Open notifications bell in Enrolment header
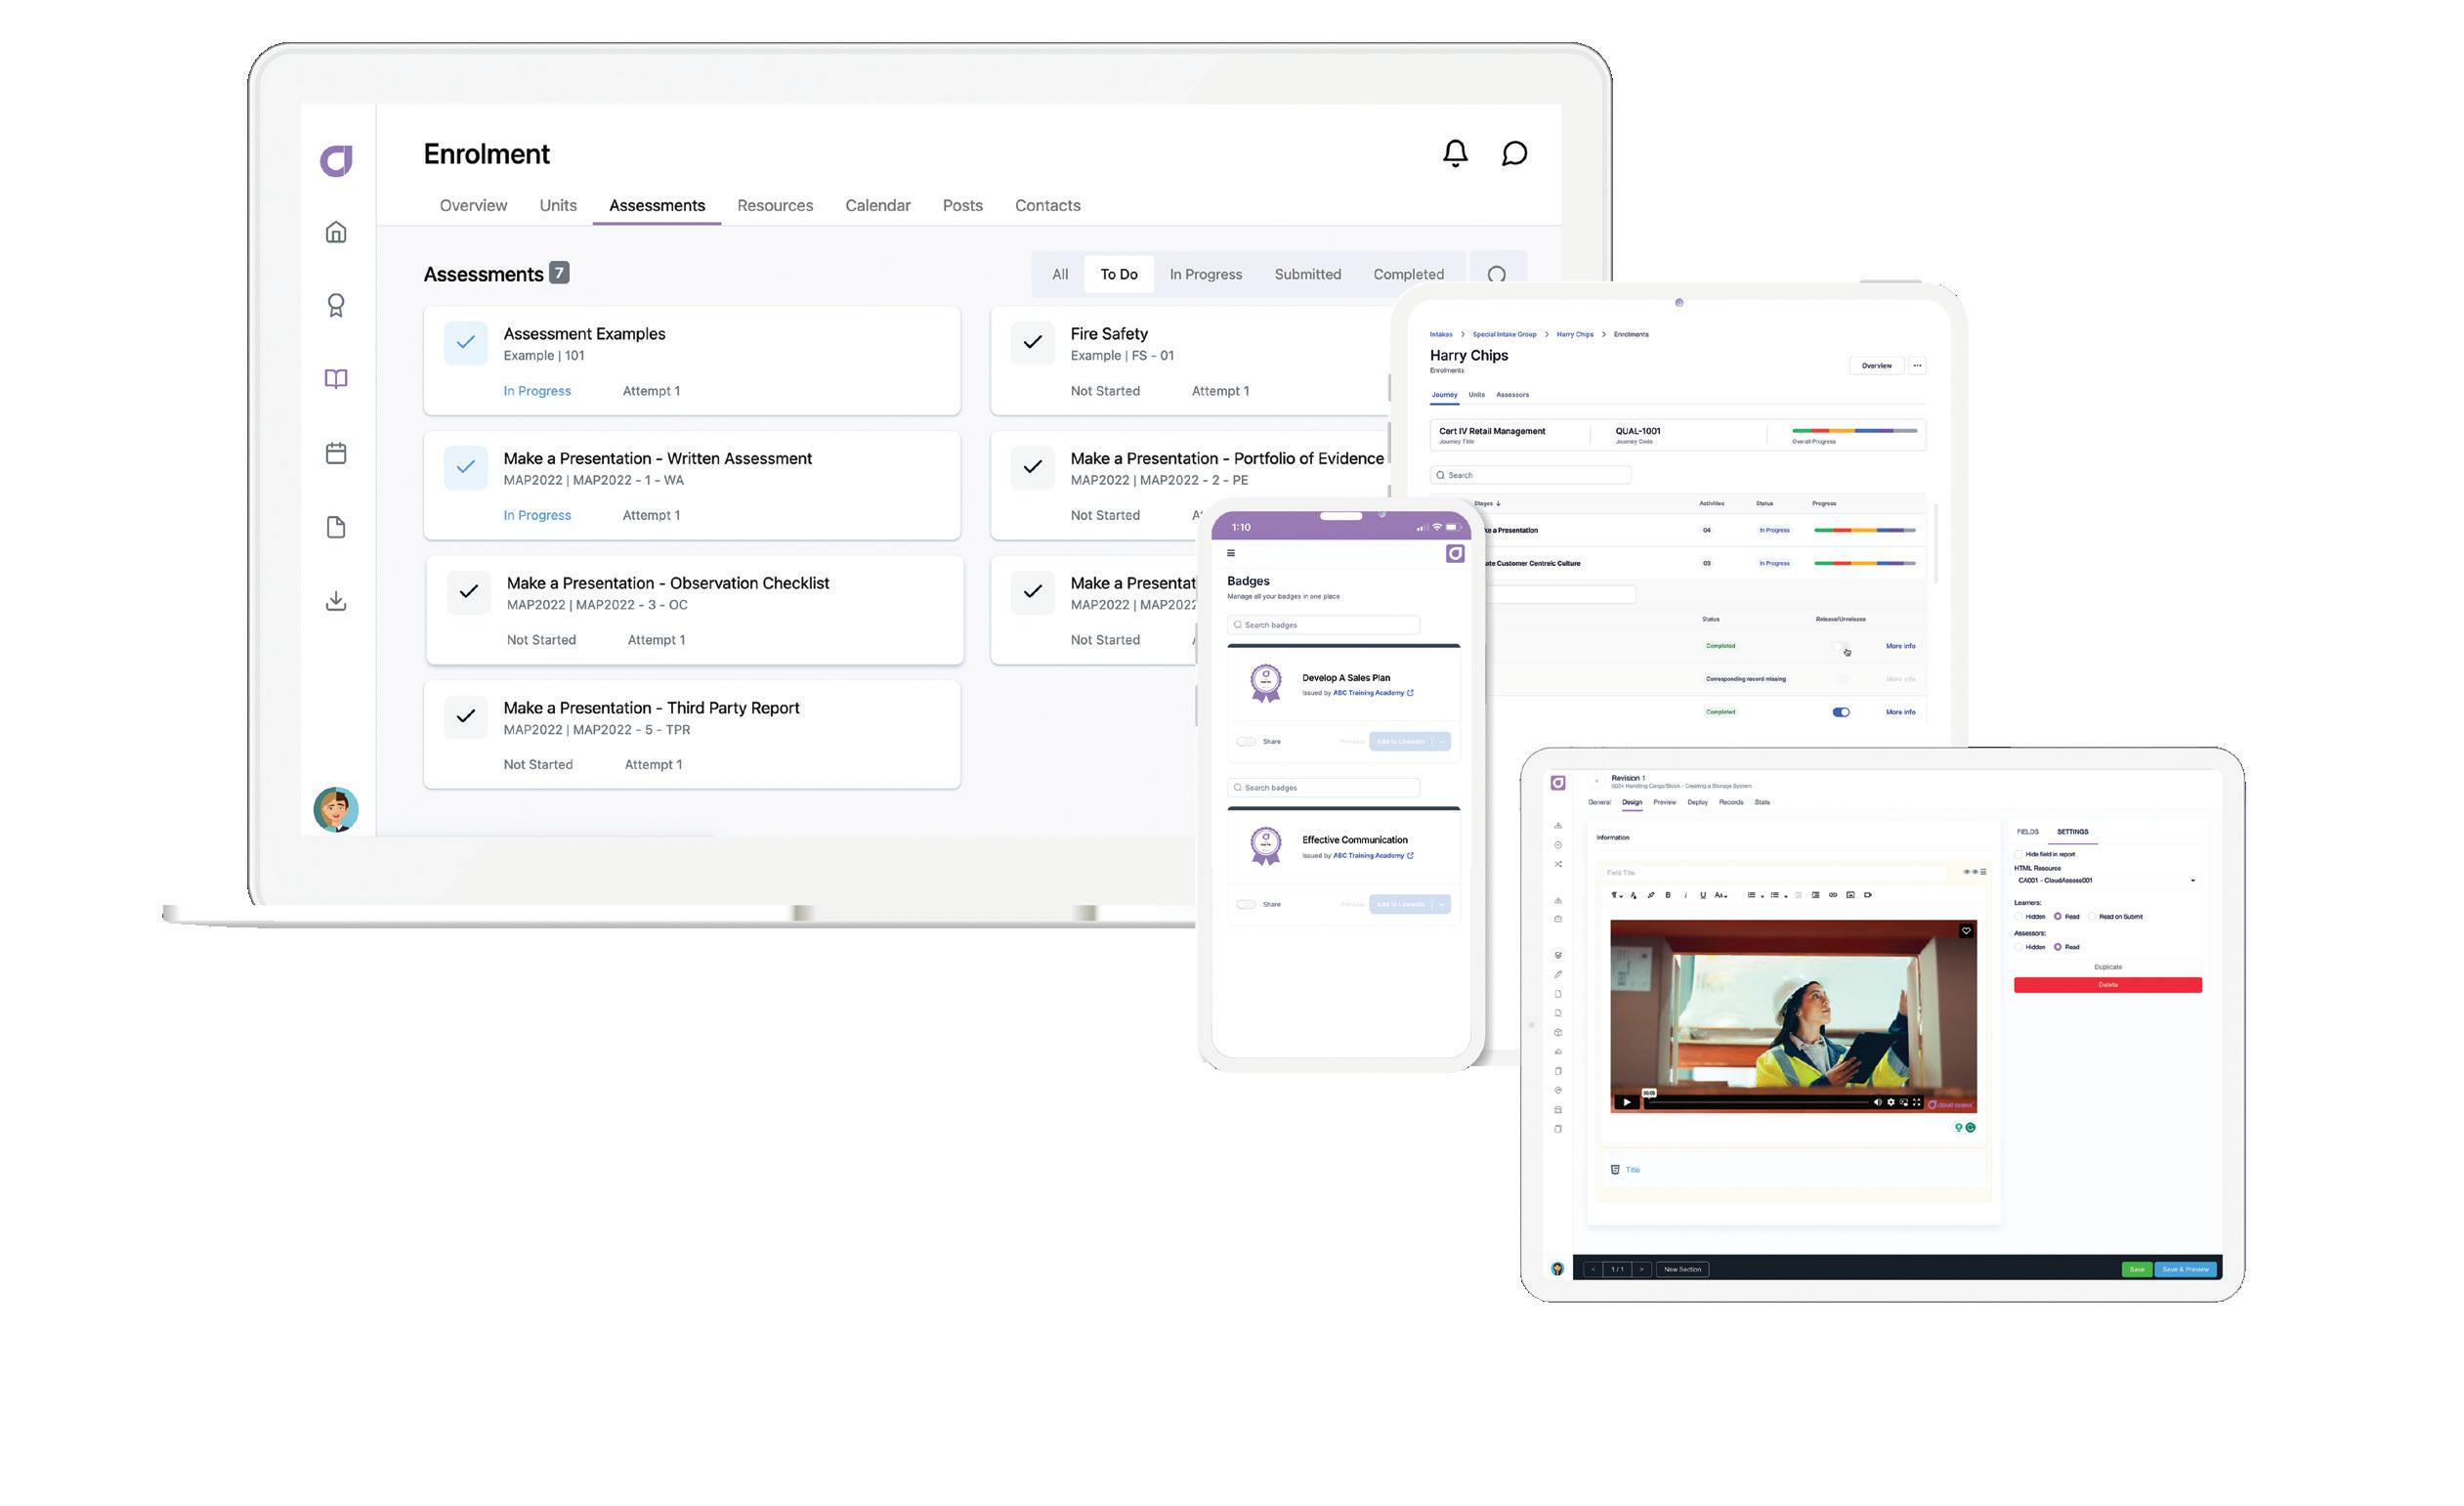Viewport: 2464px width, 1506px height. 1455,153
